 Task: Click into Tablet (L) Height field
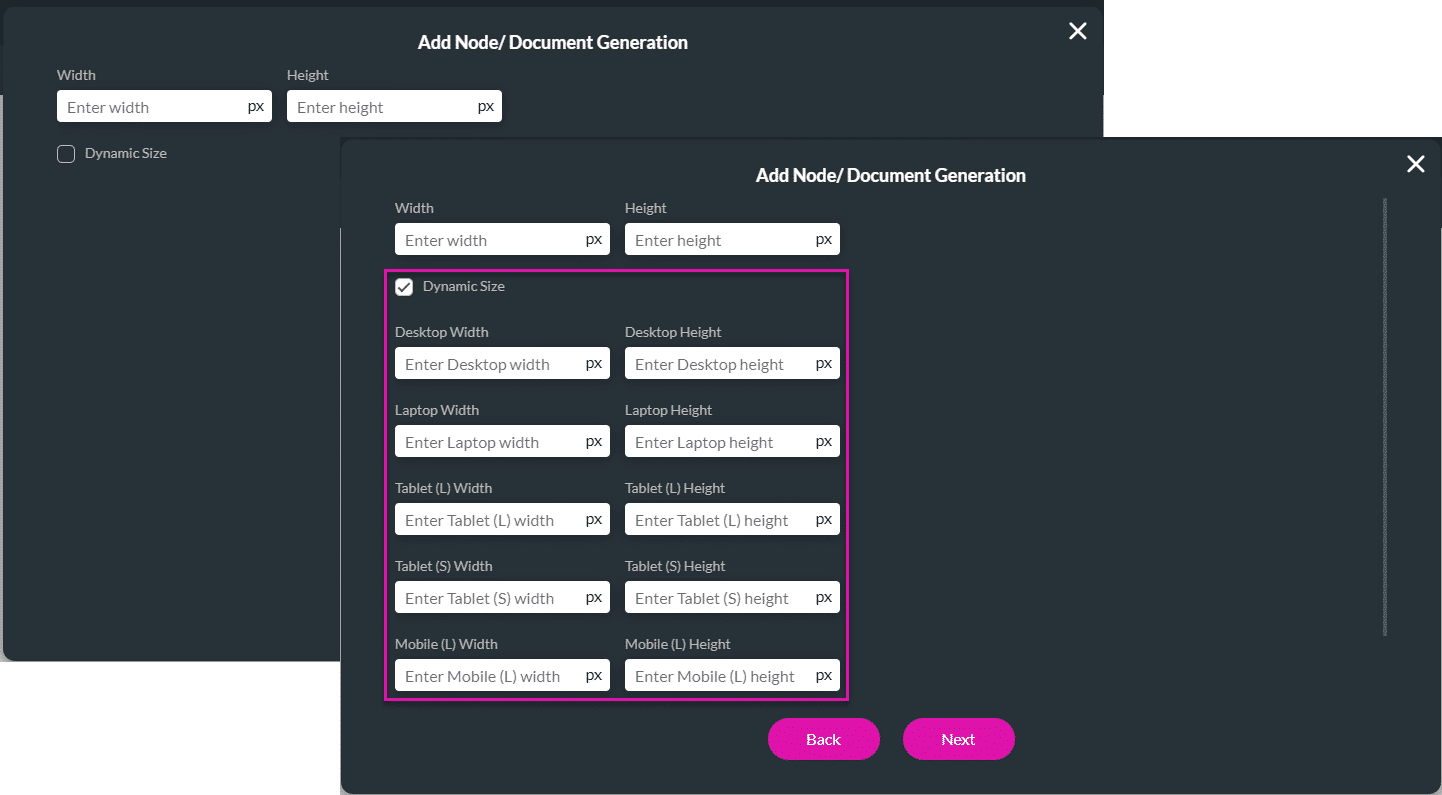(720, 520)
